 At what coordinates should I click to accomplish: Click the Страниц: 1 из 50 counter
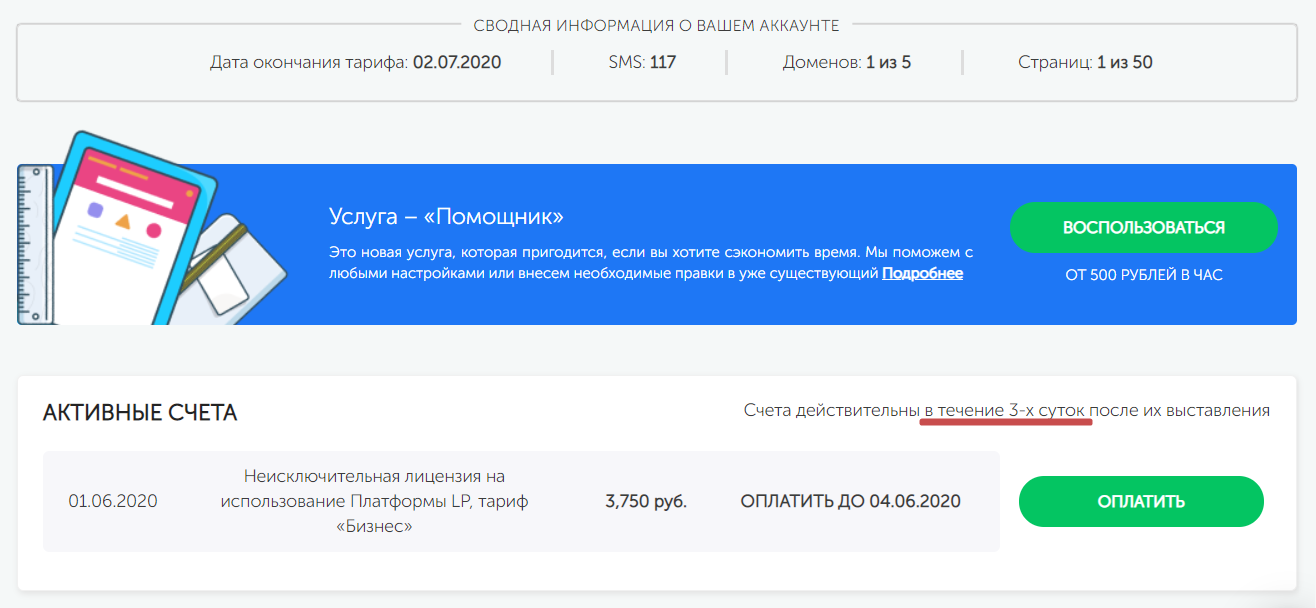[1085, 62]
